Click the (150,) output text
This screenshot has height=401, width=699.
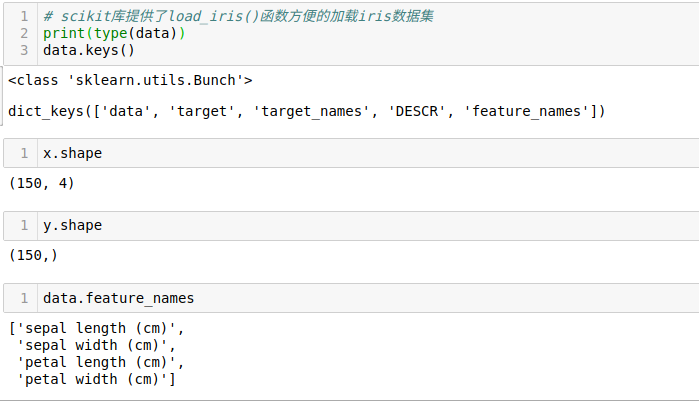pyautogui.click(x=33, y=255)
